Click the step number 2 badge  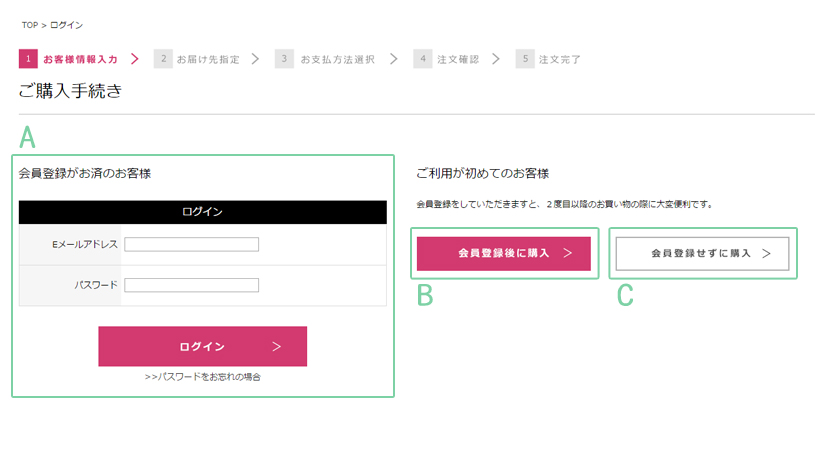tap(163, 59)
